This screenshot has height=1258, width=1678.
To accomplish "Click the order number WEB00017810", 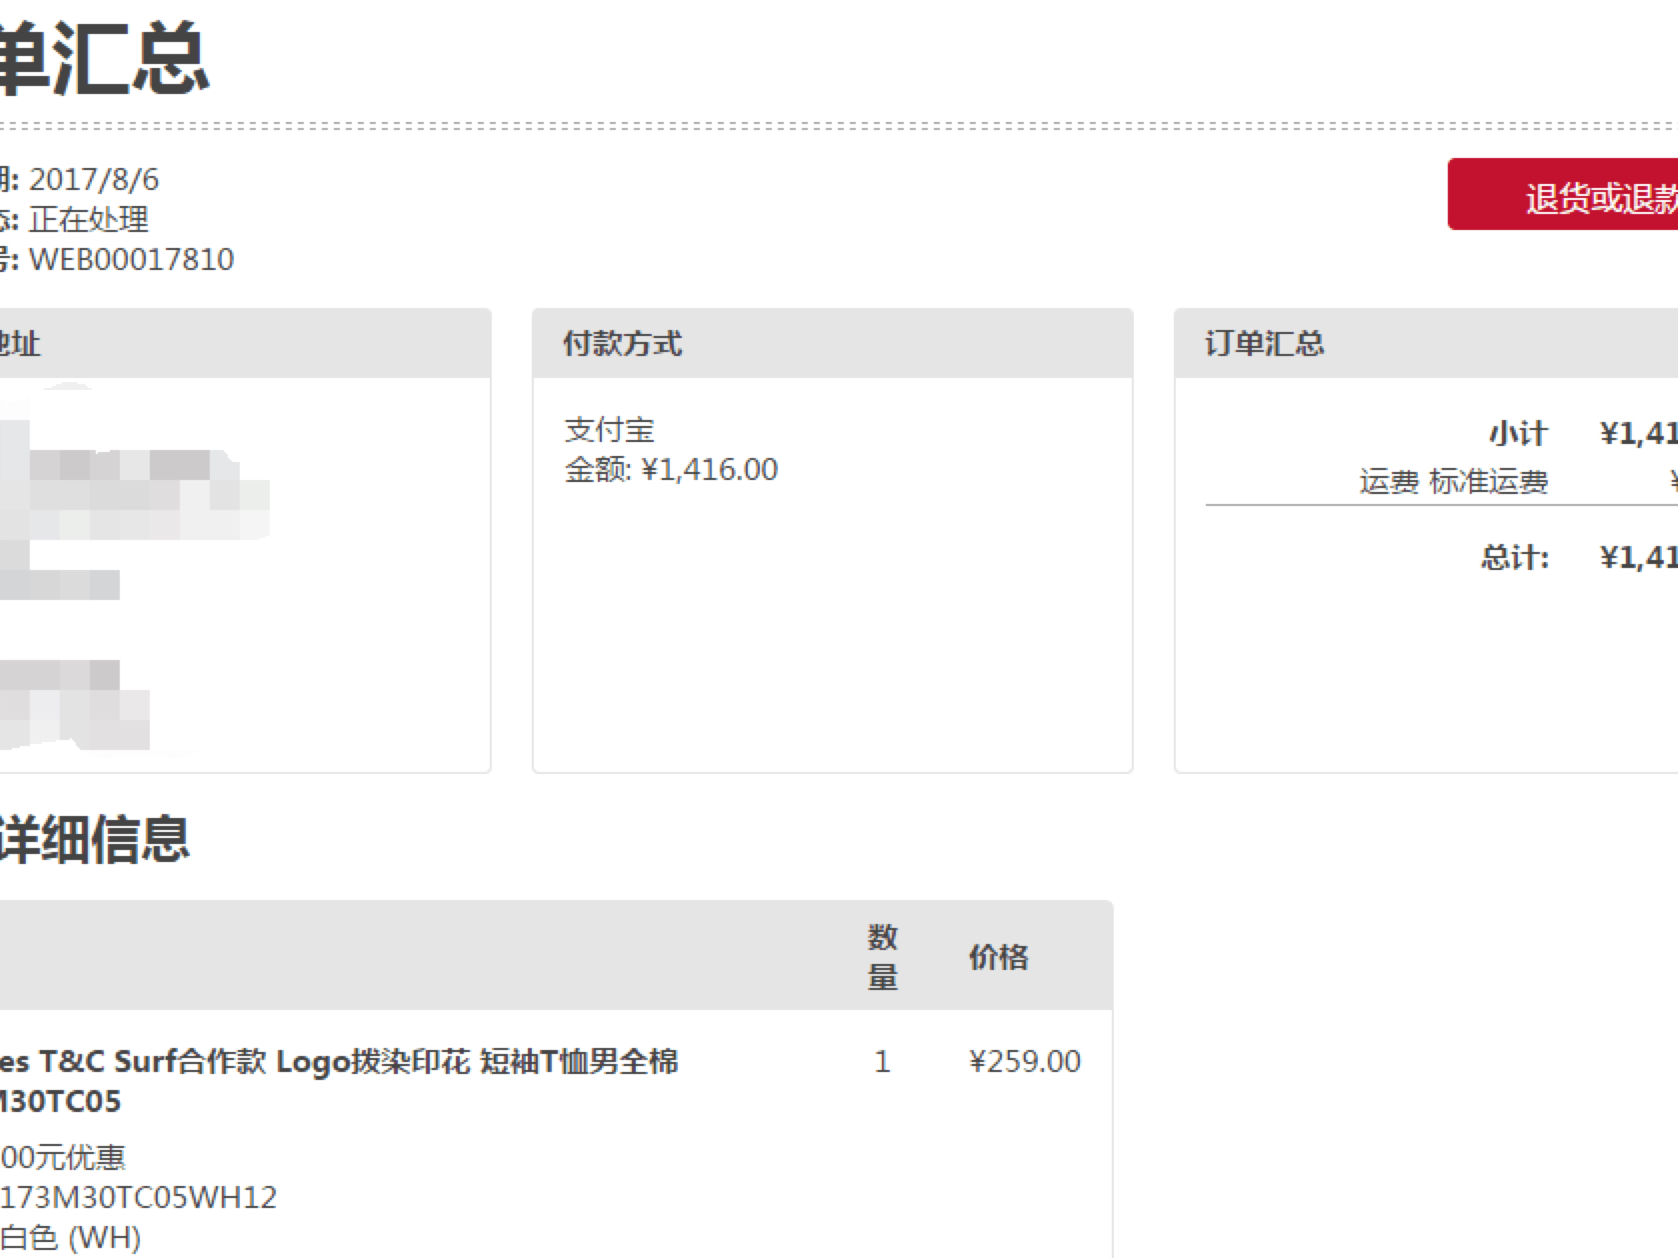I will 131,259.
